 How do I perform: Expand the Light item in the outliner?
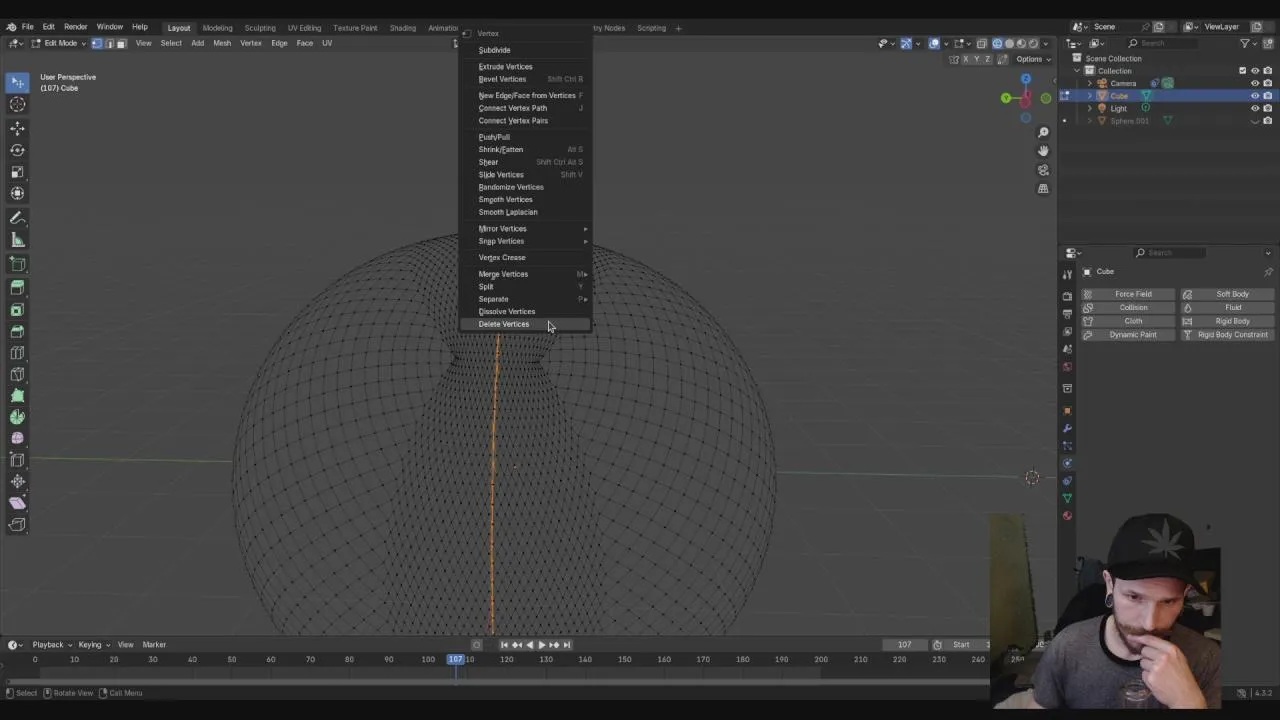[1090, 109]
